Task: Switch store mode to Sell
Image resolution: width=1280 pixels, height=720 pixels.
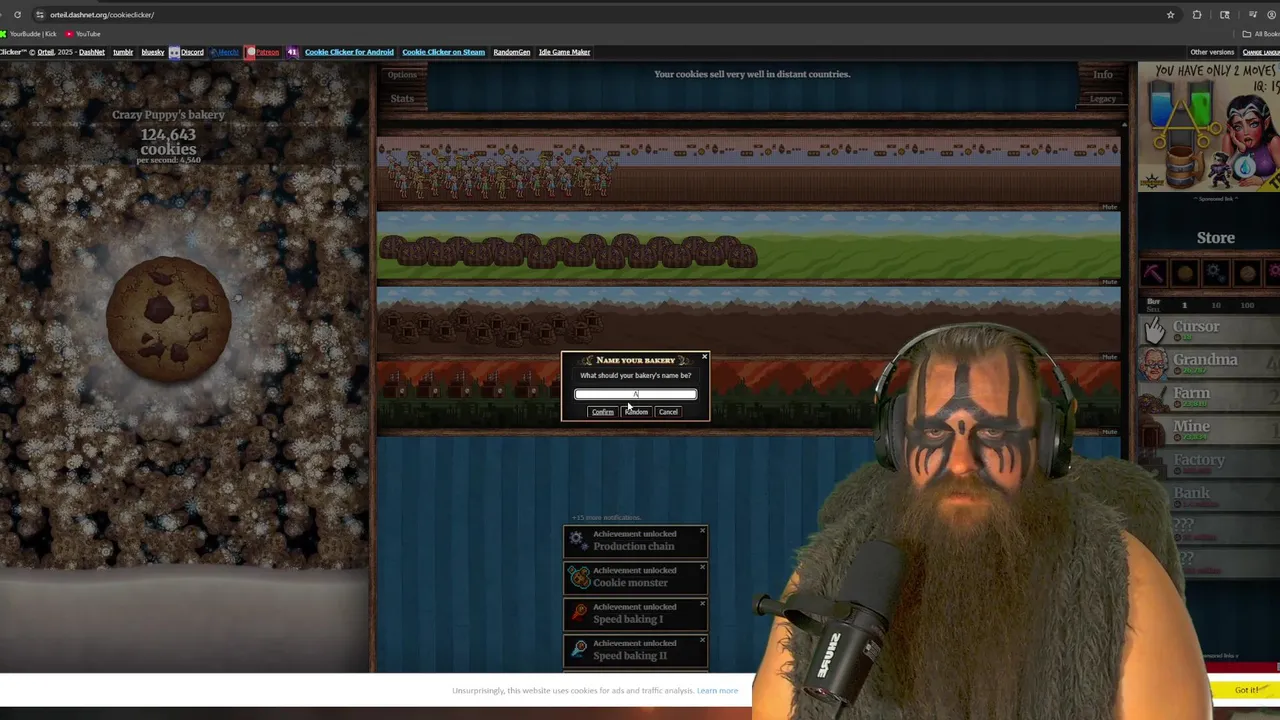Action: [x=1153, y=309]
